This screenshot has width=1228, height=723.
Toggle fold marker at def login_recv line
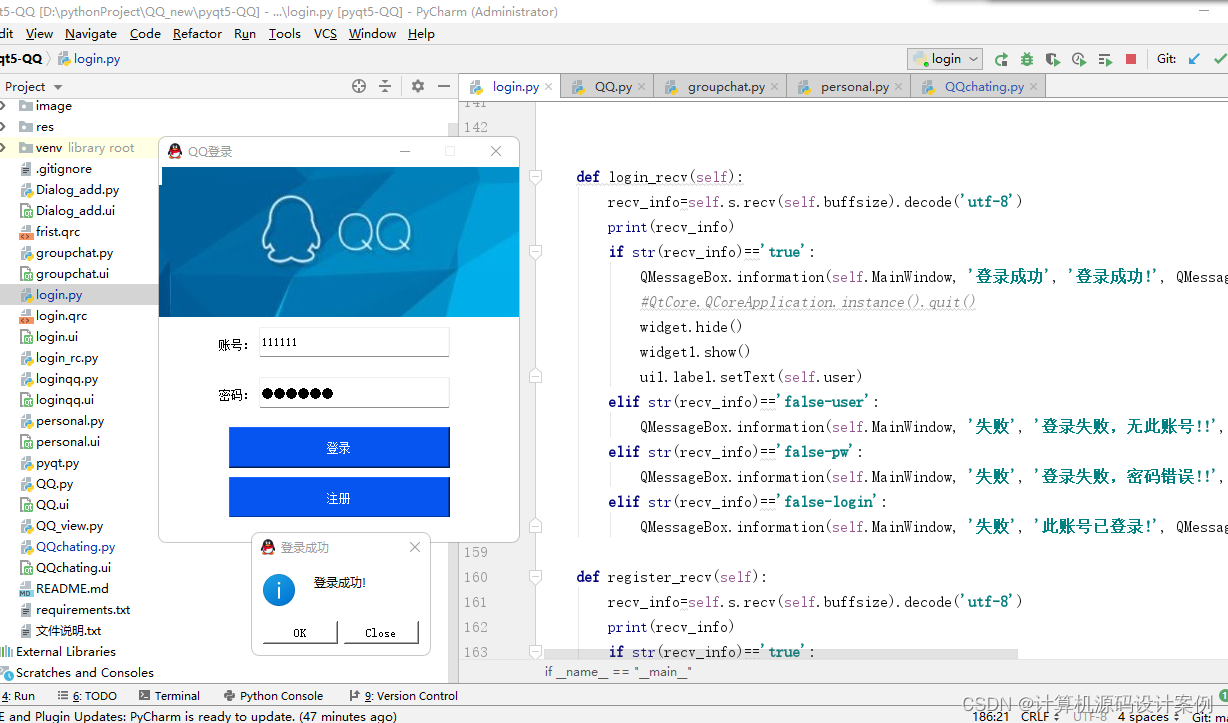pyautogui.click(x=536, y=177)
